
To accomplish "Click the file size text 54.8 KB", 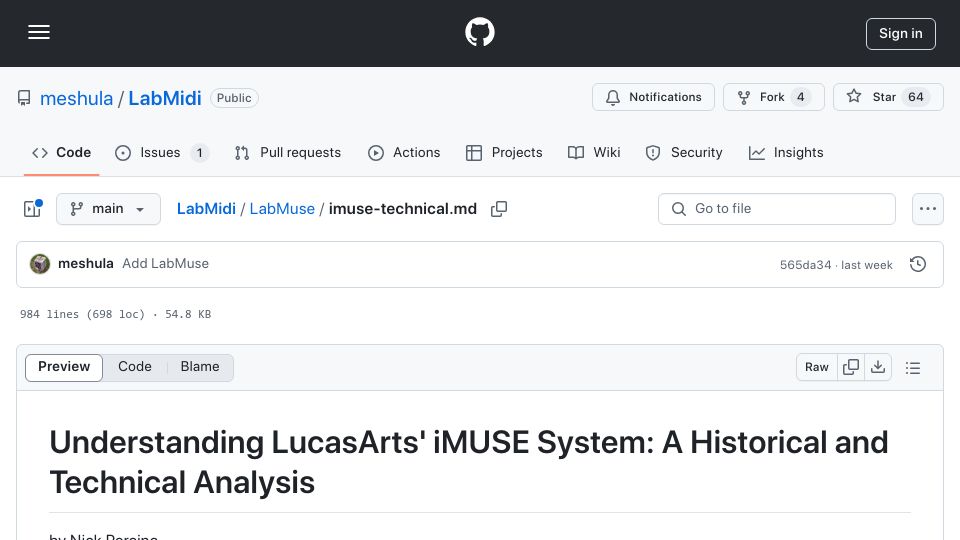I will click(x=188, y=314).
